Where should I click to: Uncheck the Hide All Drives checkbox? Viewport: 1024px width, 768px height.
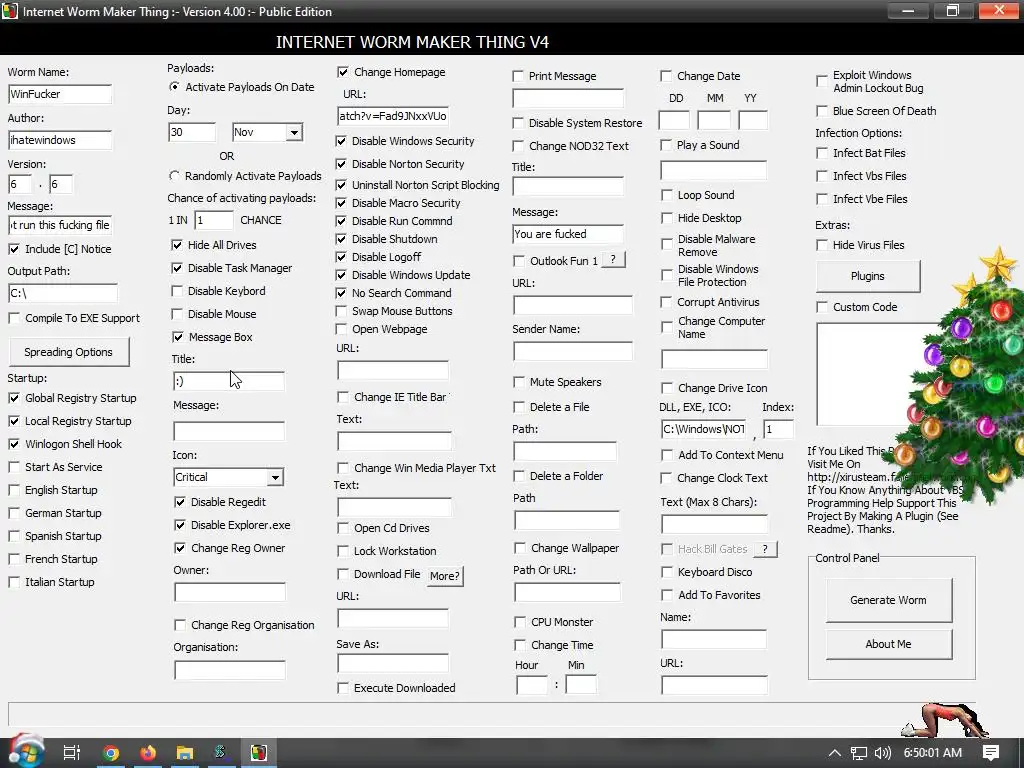point(177,245)
